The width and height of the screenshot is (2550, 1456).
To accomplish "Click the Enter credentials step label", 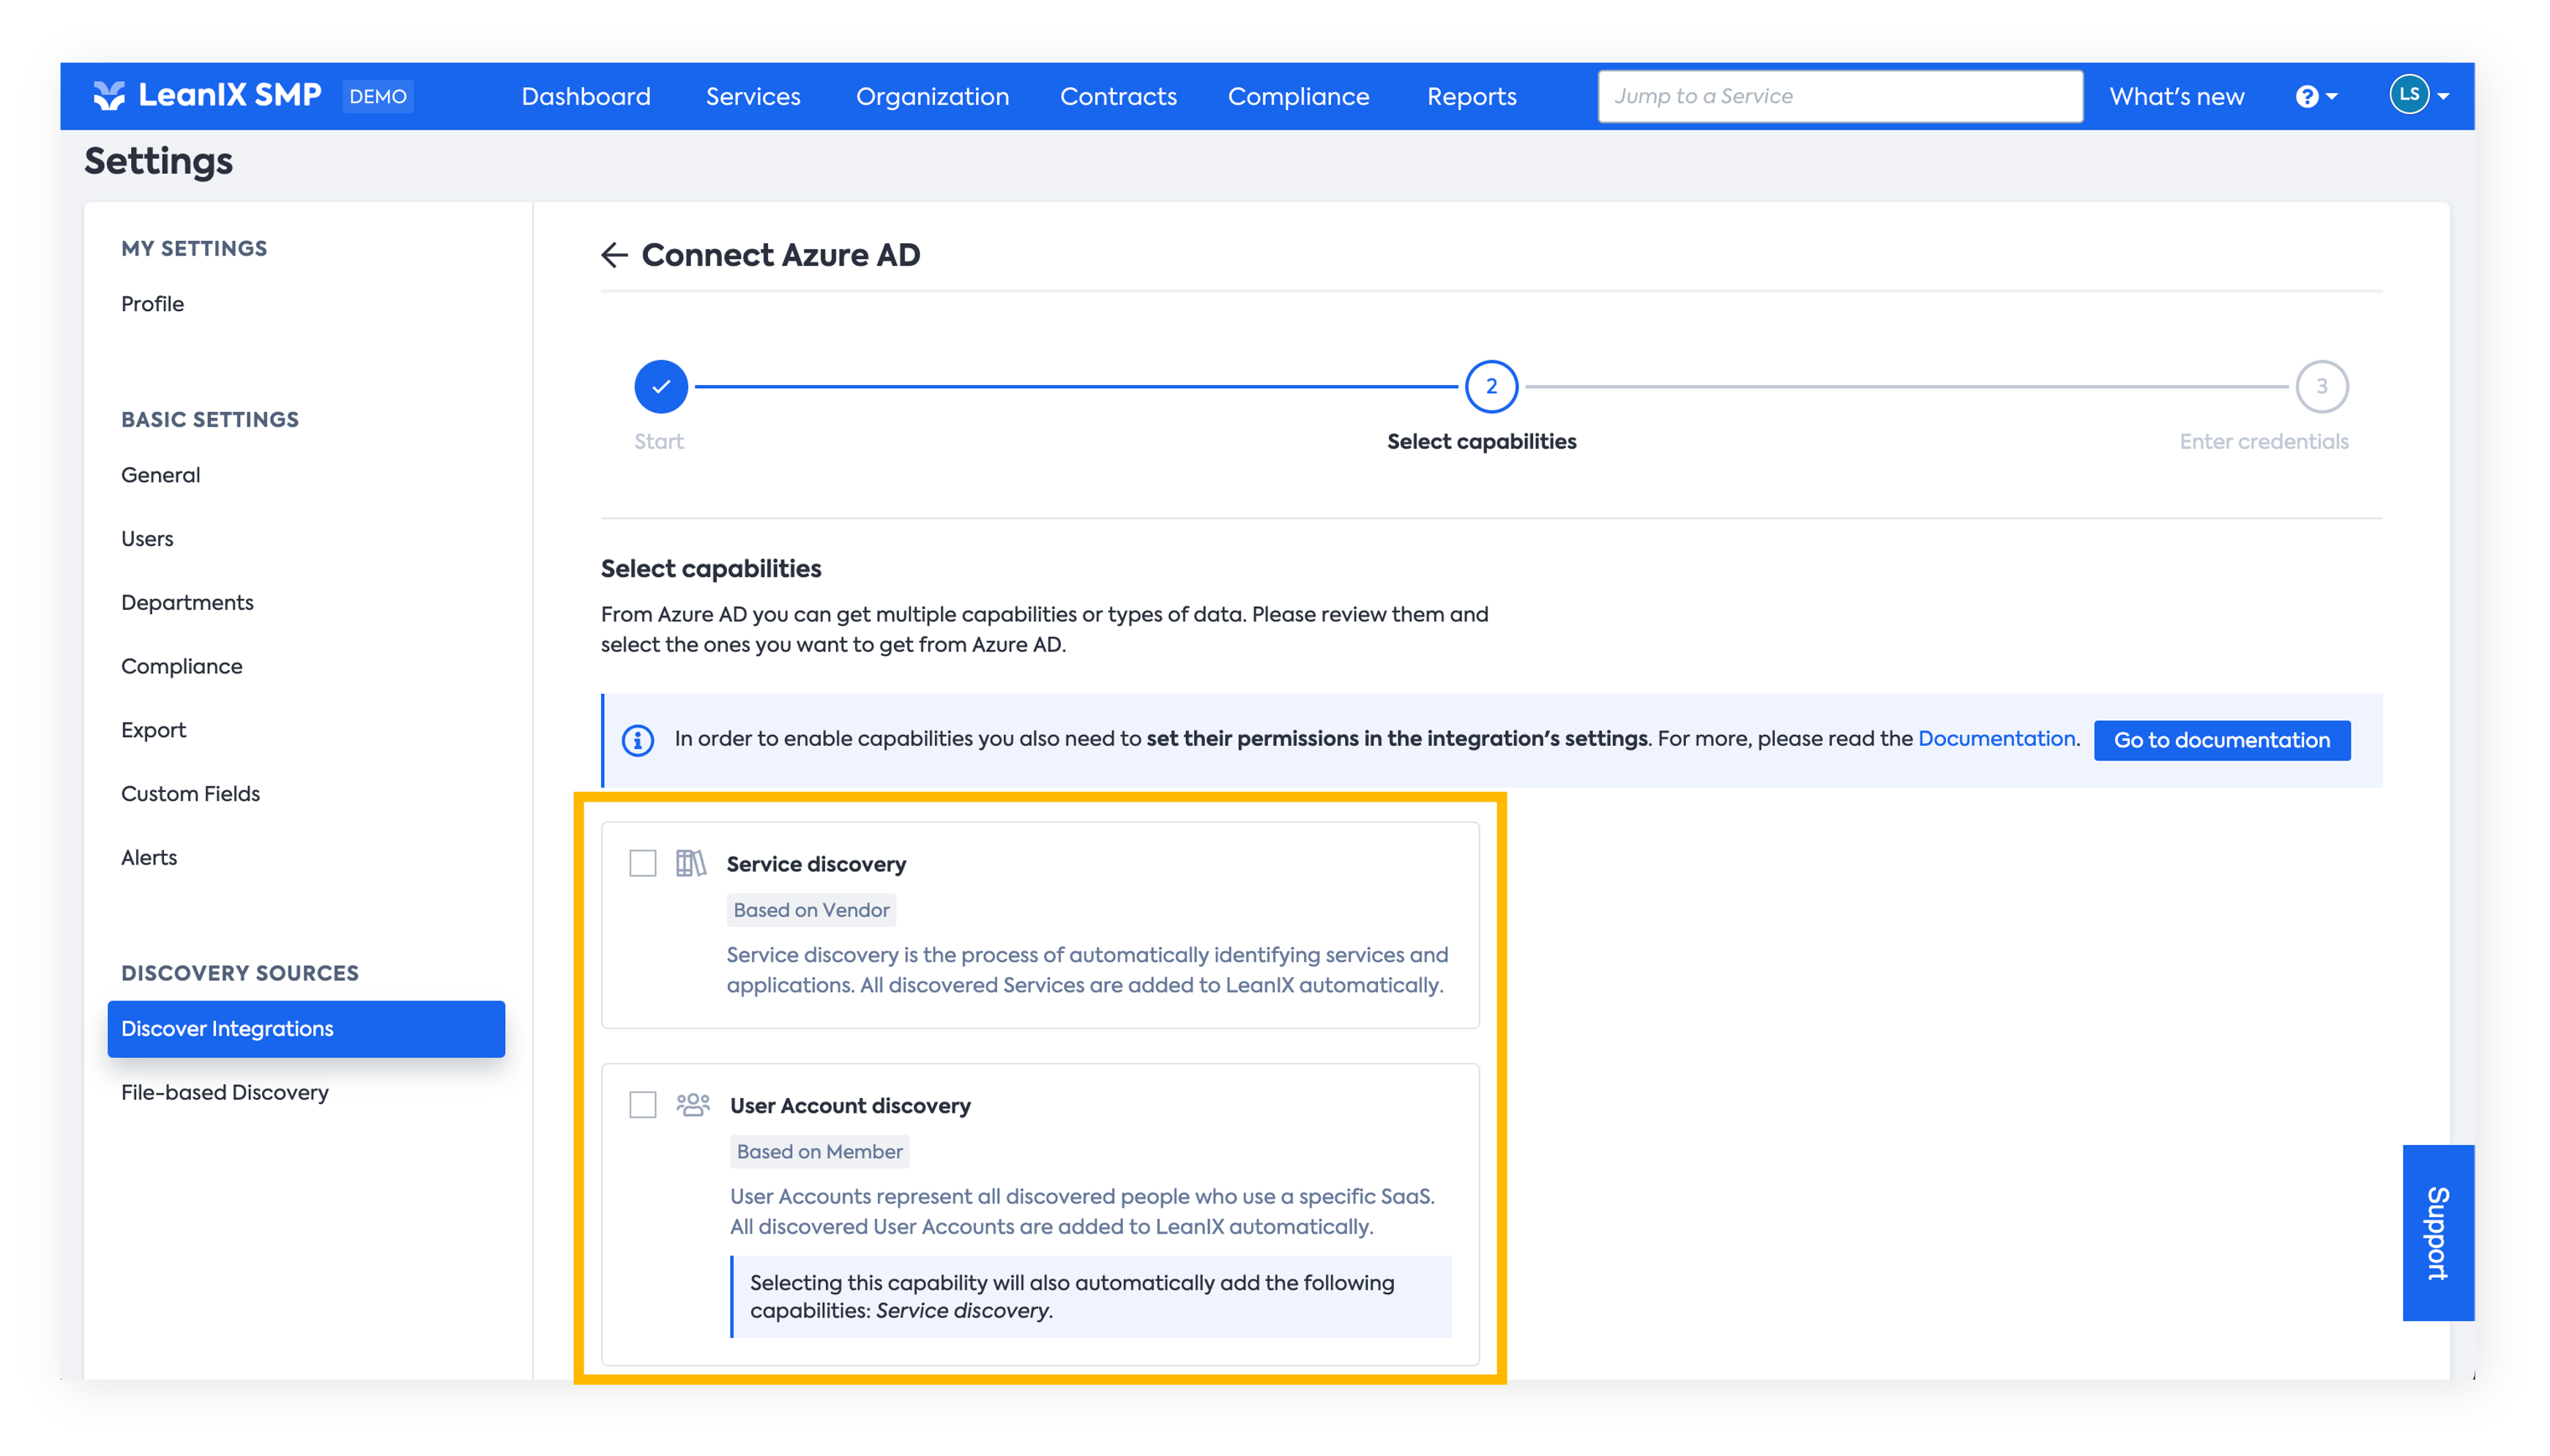I will (2263, 441).
